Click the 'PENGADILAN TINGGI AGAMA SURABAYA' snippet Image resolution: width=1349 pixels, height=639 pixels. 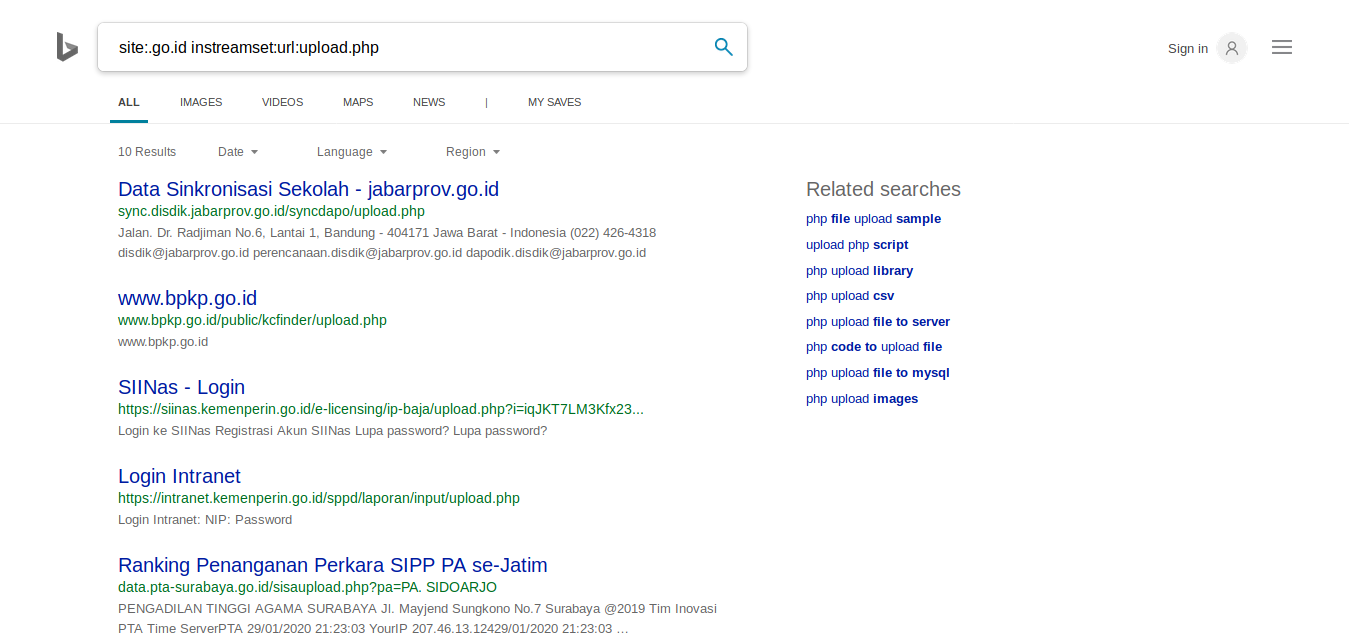[418, 619]
